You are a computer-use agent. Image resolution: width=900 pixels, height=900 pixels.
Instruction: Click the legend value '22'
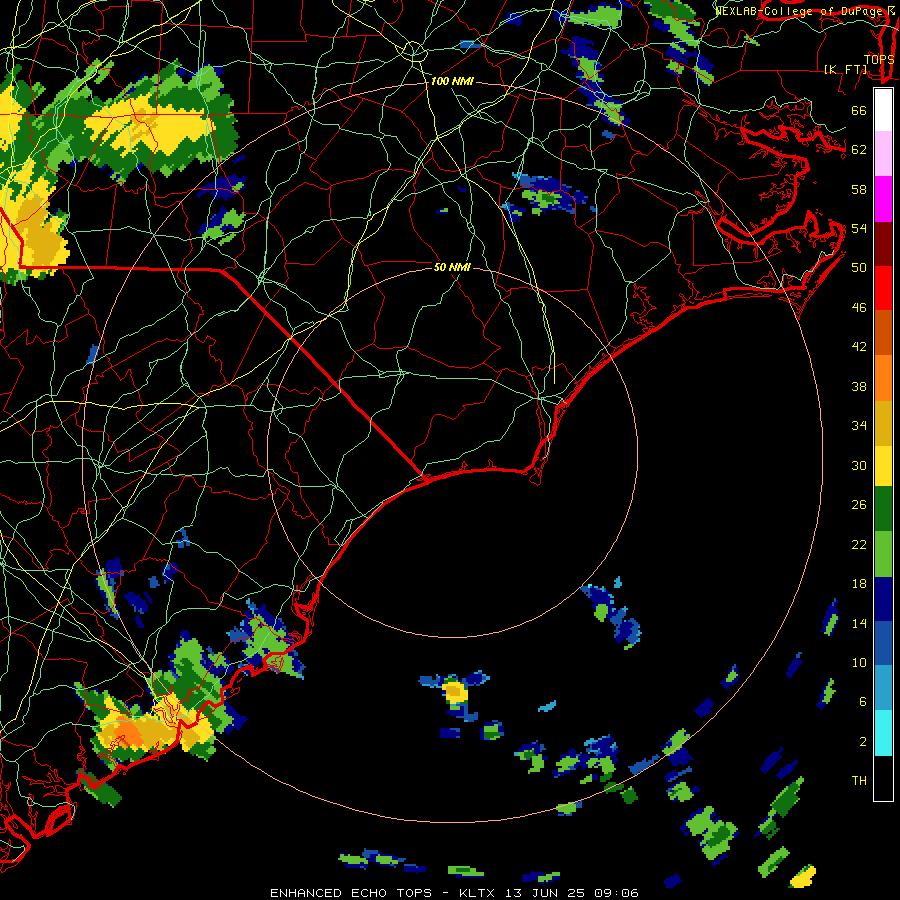coord(859,545)
